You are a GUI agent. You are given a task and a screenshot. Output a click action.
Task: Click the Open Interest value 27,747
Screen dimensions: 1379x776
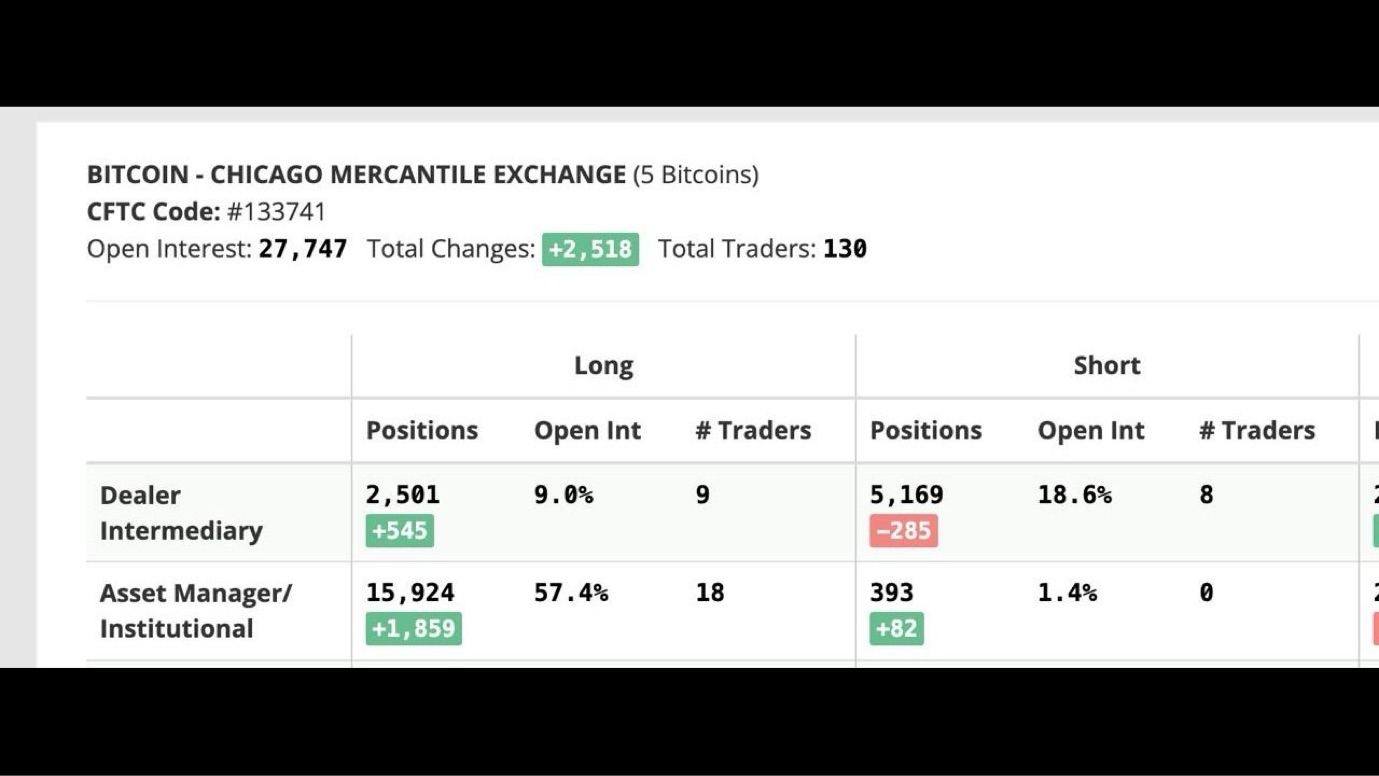pos(302,249)
